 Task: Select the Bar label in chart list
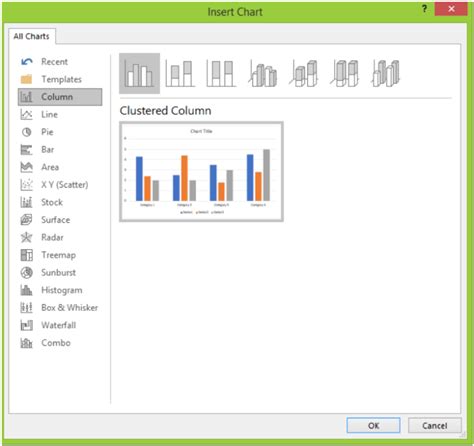click(48, 150)
